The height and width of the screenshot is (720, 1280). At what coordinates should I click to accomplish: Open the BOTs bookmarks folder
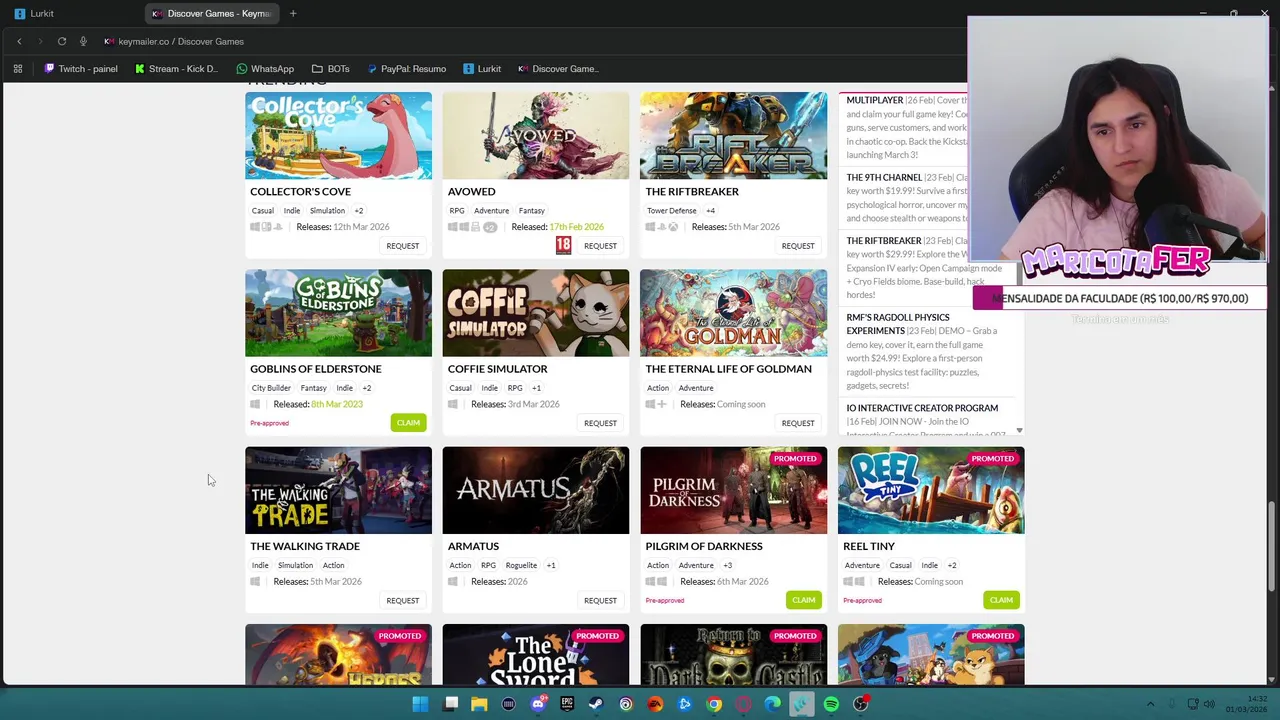pos(331,69)
